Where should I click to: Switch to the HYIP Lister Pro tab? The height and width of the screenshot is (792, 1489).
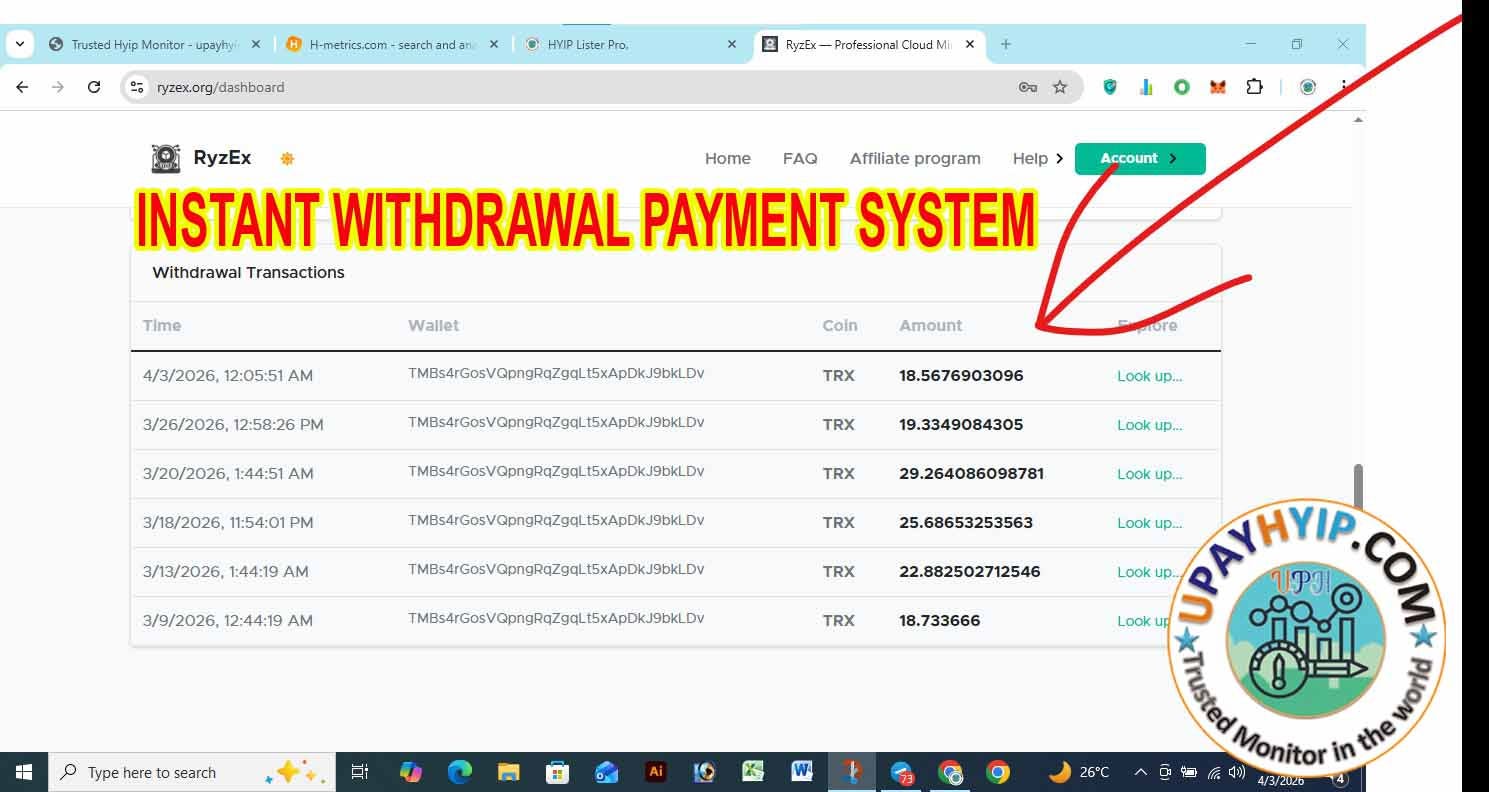[x=631, y=44]
